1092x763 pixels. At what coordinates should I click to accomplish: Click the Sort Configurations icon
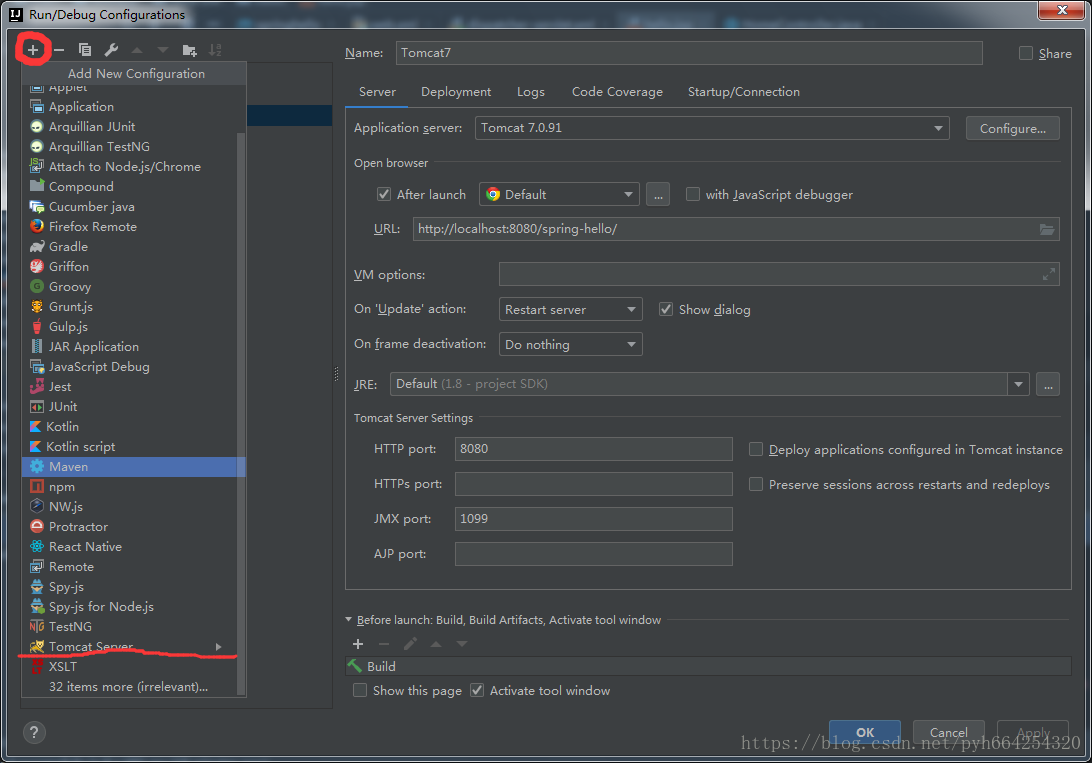[x=215, y=49]
